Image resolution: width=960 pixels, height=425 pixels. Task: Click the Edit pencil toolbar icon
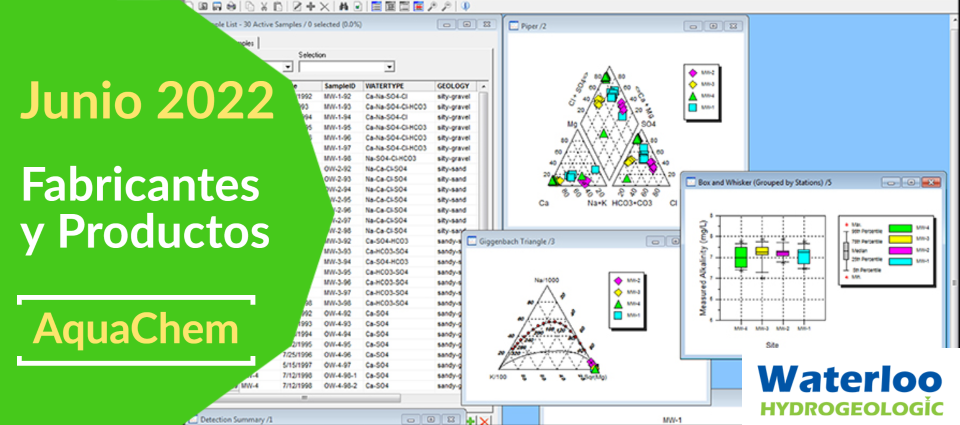pos(297,6)
